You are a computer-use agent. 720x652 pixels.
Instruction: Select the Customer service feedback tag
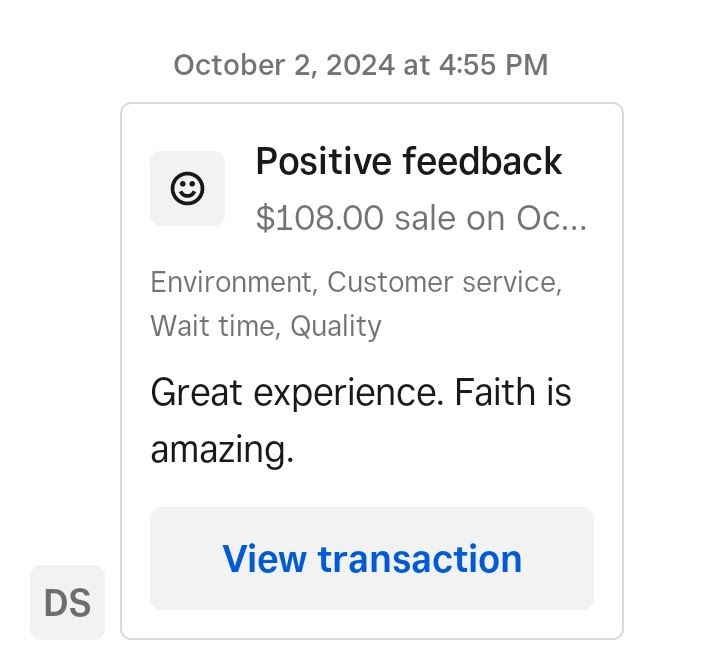click(444, 281)
